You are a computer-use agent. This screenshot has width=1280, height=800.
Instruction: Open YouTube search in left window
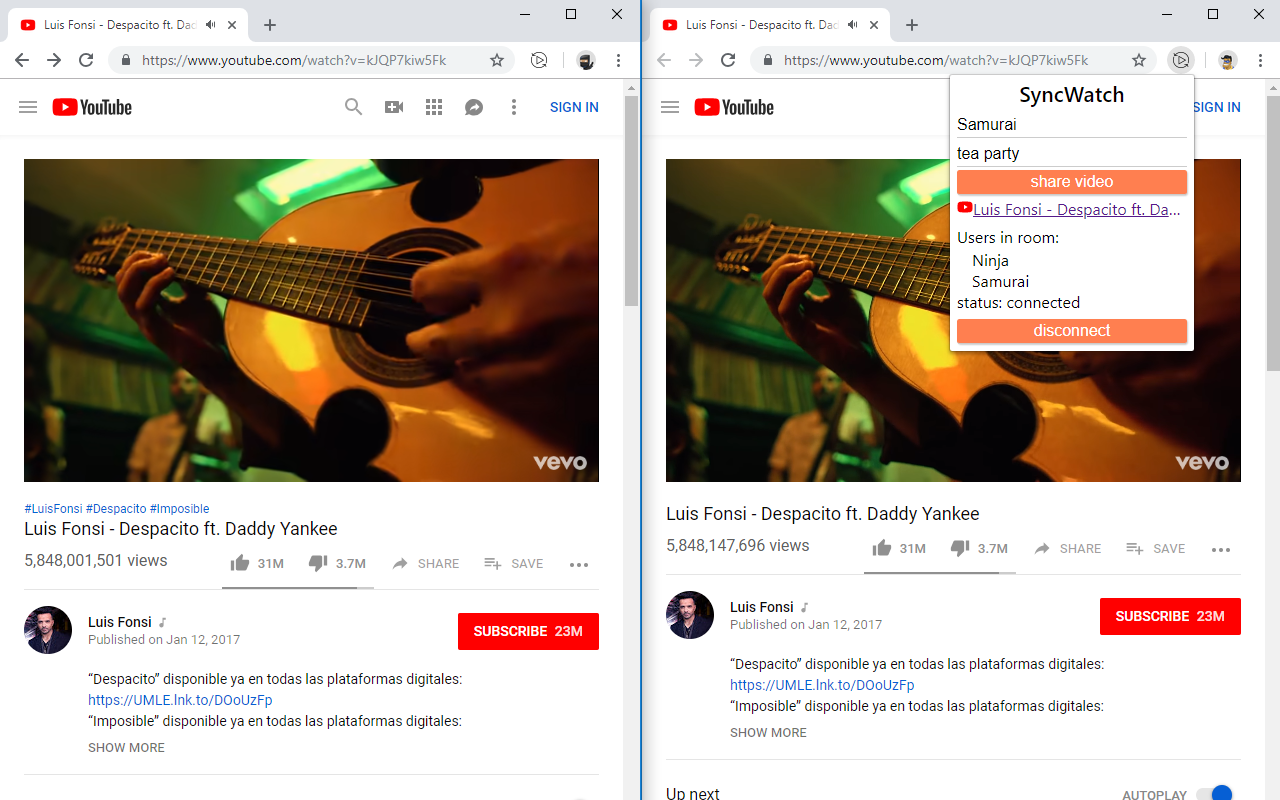353,107
